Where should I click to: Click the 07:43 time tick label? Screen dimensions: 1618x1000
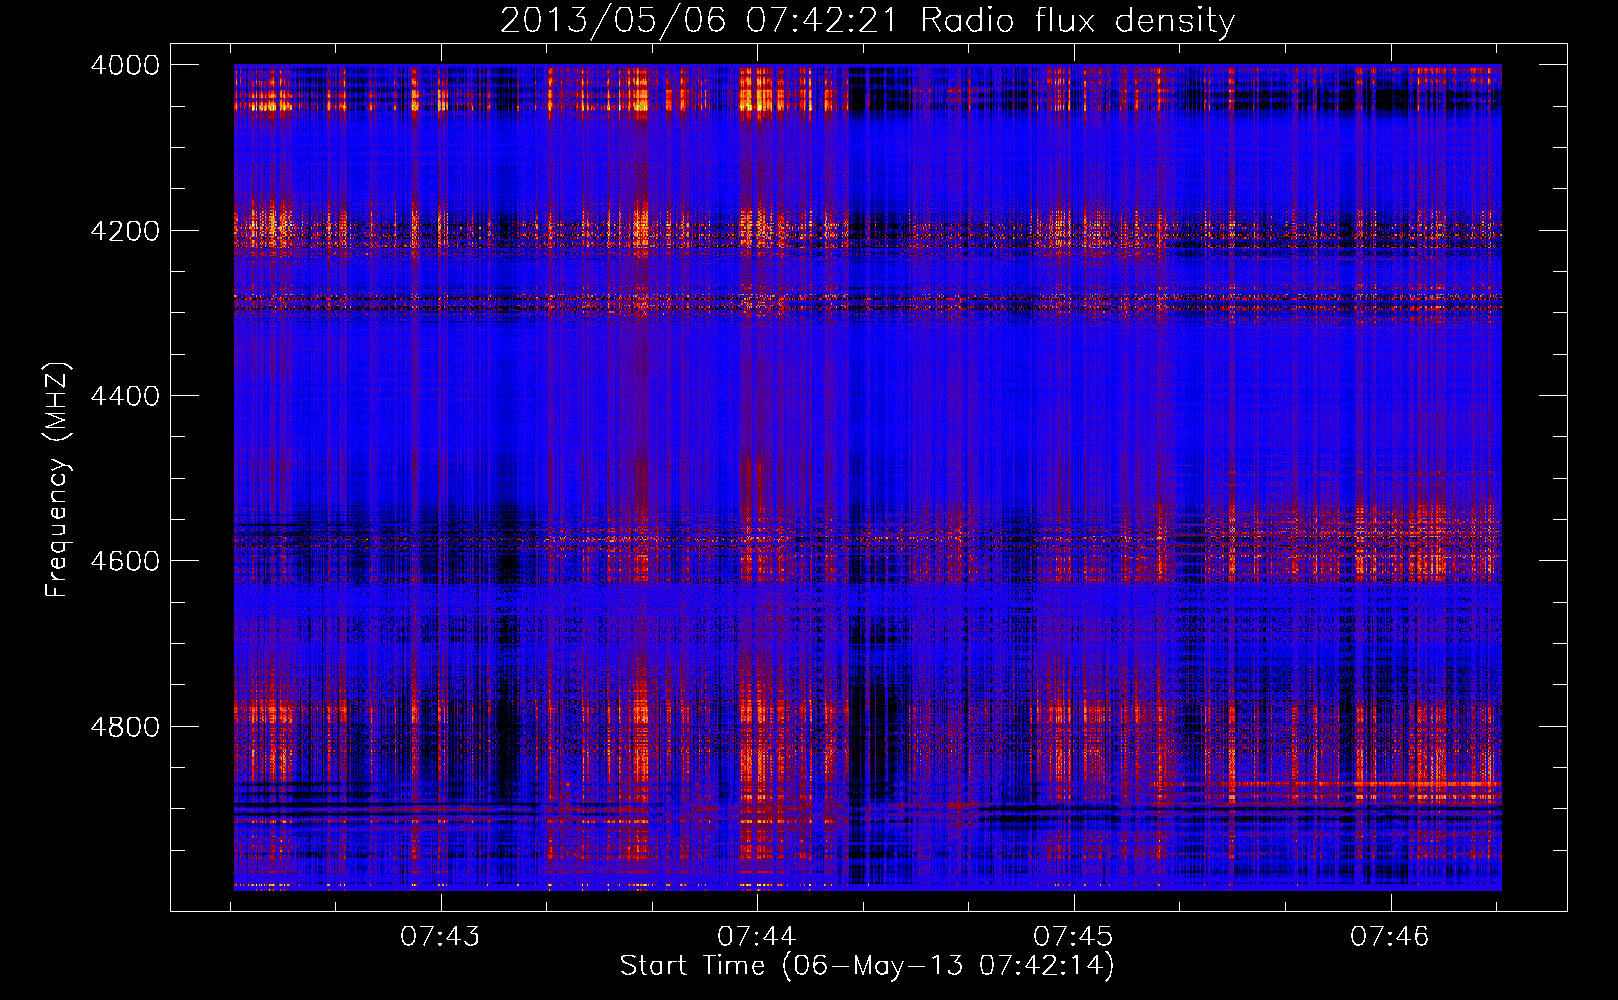coord(440,937)
